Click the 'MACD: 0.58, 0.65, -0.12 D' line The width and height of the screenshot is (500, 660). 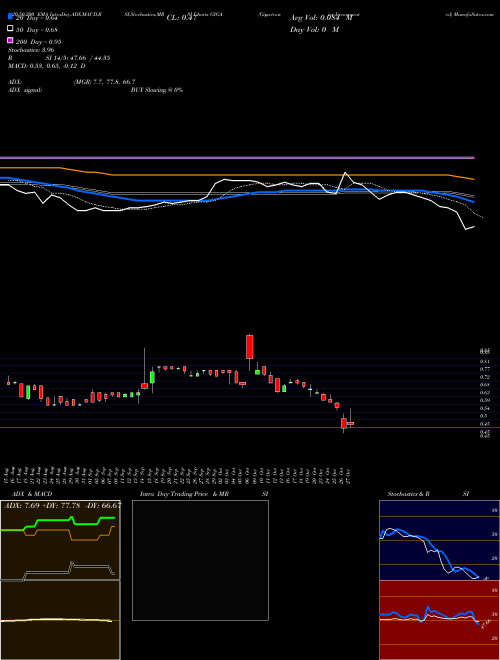pyautogui.click(x=46, y=66)
